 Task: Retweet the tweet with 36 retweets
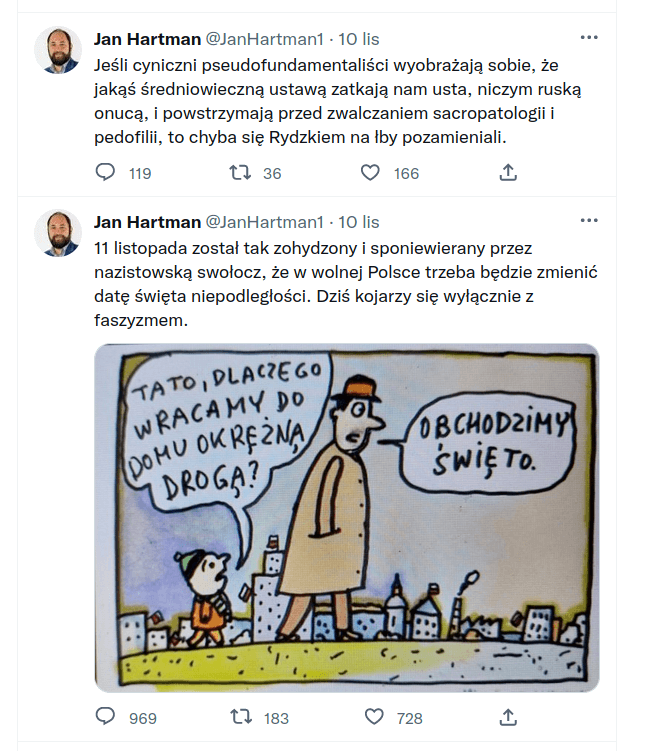click(x=240, y=172)
